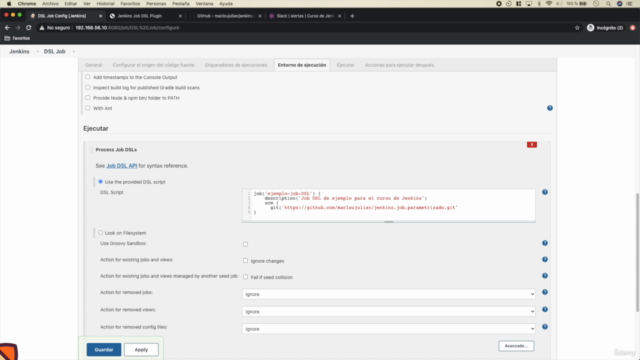Jump to Ejecutar tab
The image size is (640, 360).
tap(345, 65)
